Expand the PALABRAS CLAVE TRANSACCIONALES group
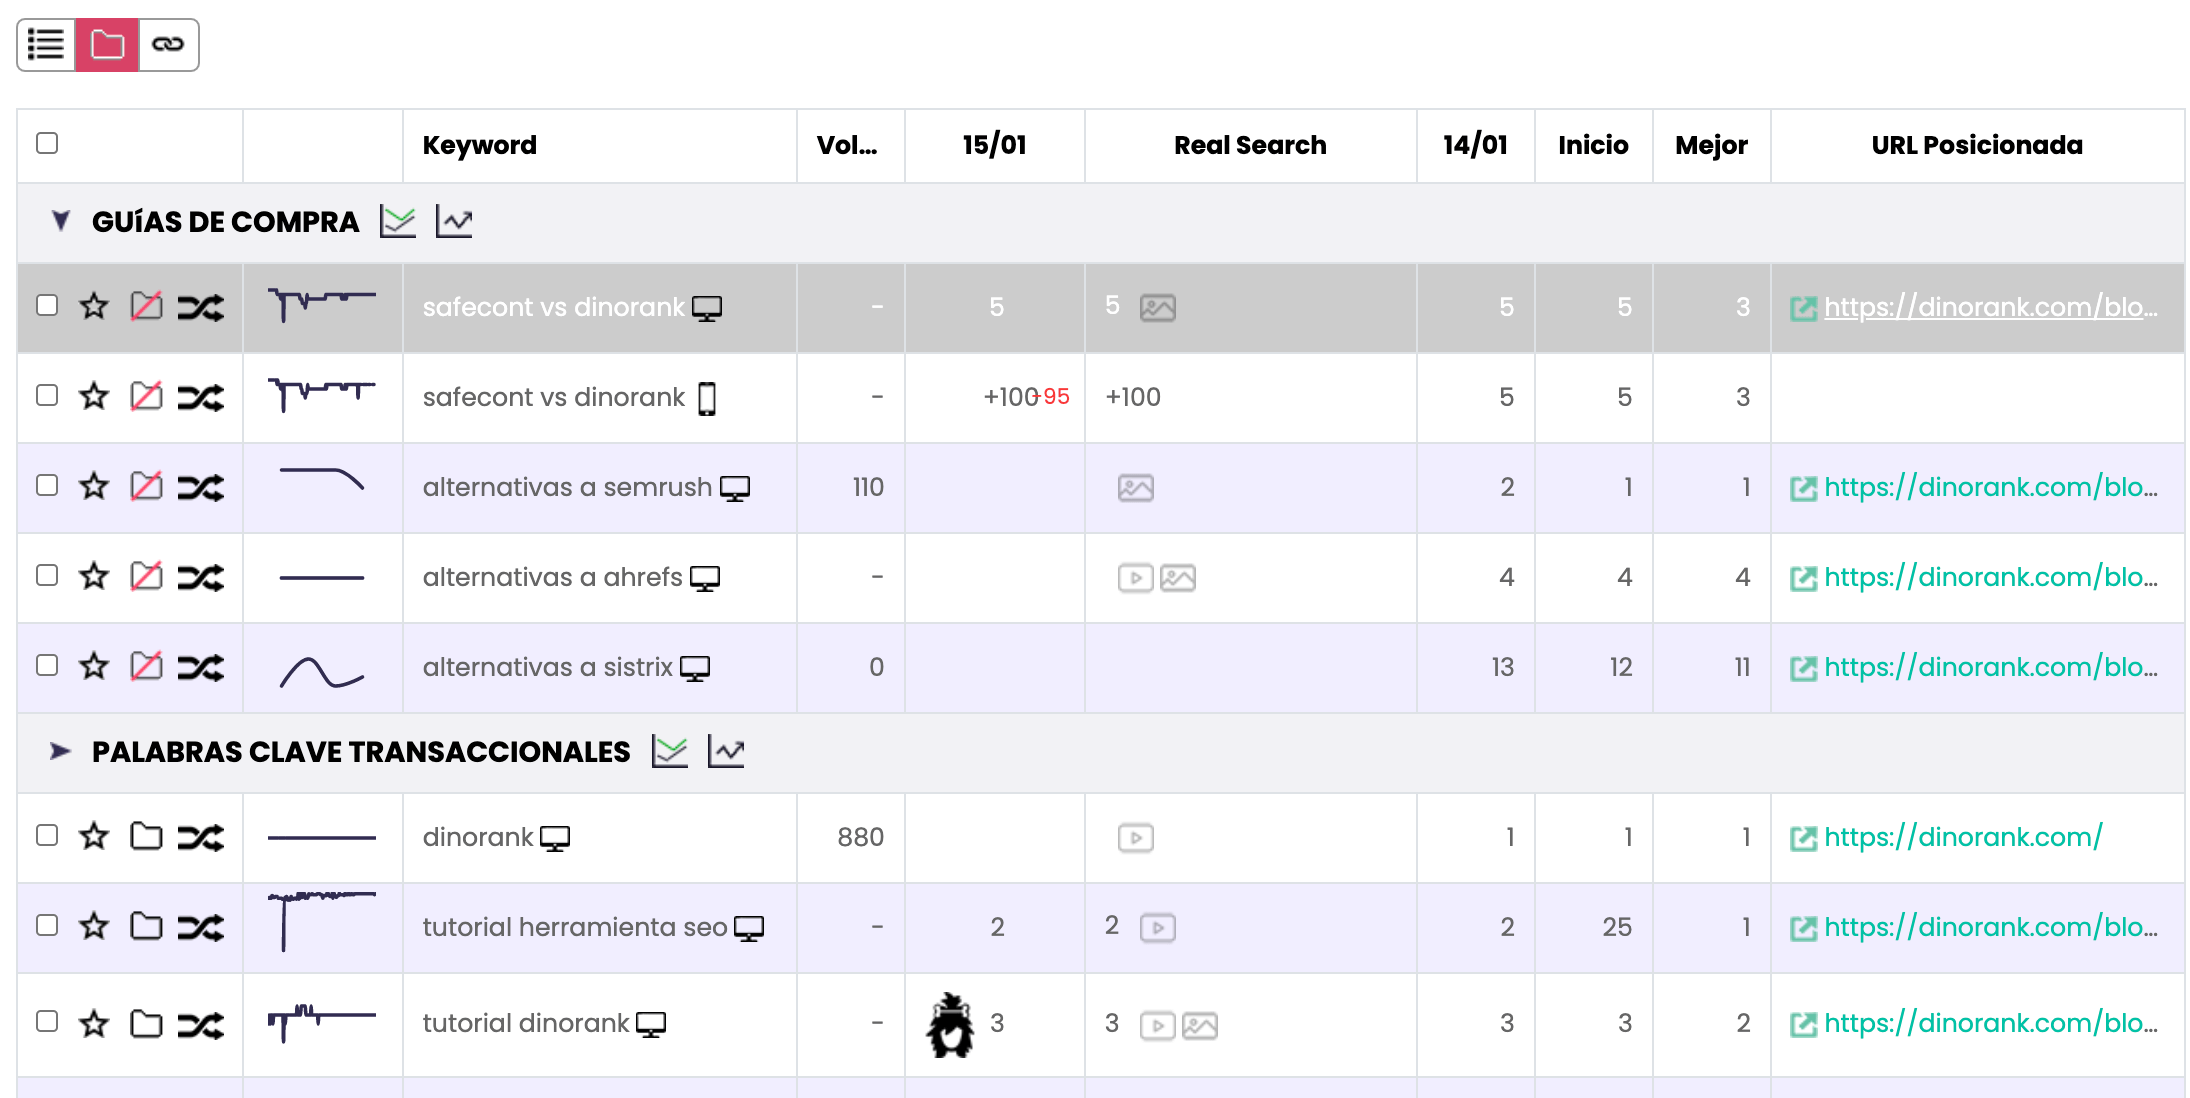The image size is (2190, 1098). (61, 751)
